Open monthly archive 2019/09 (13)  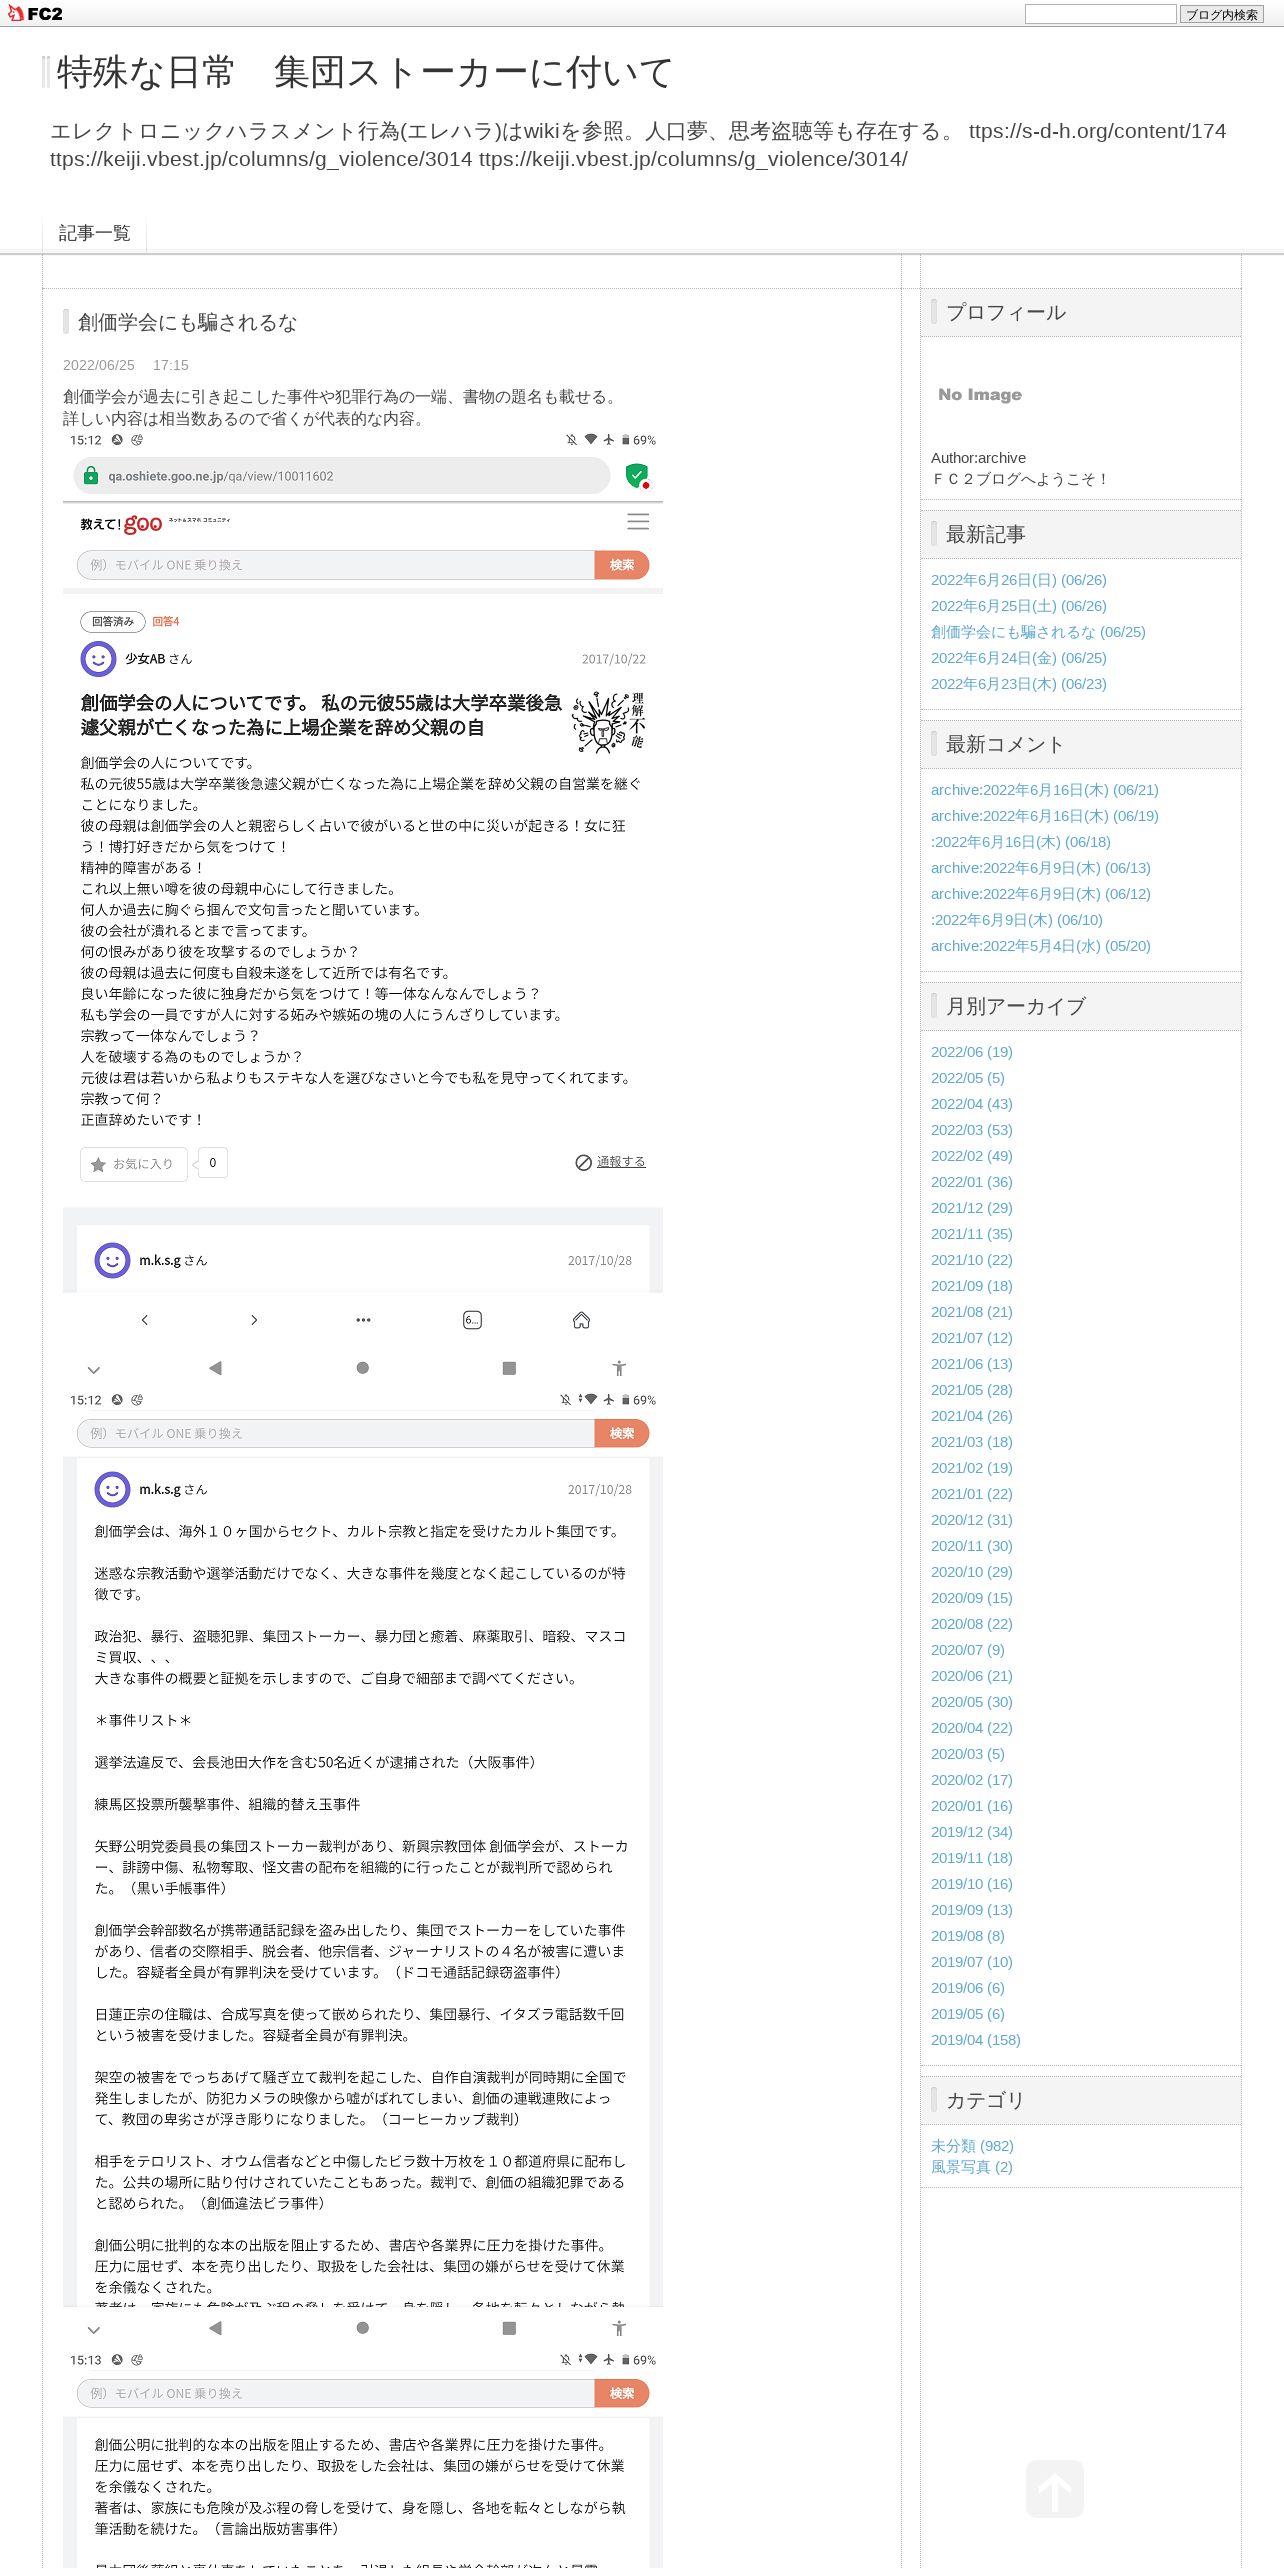click(x=971, y=1910)
